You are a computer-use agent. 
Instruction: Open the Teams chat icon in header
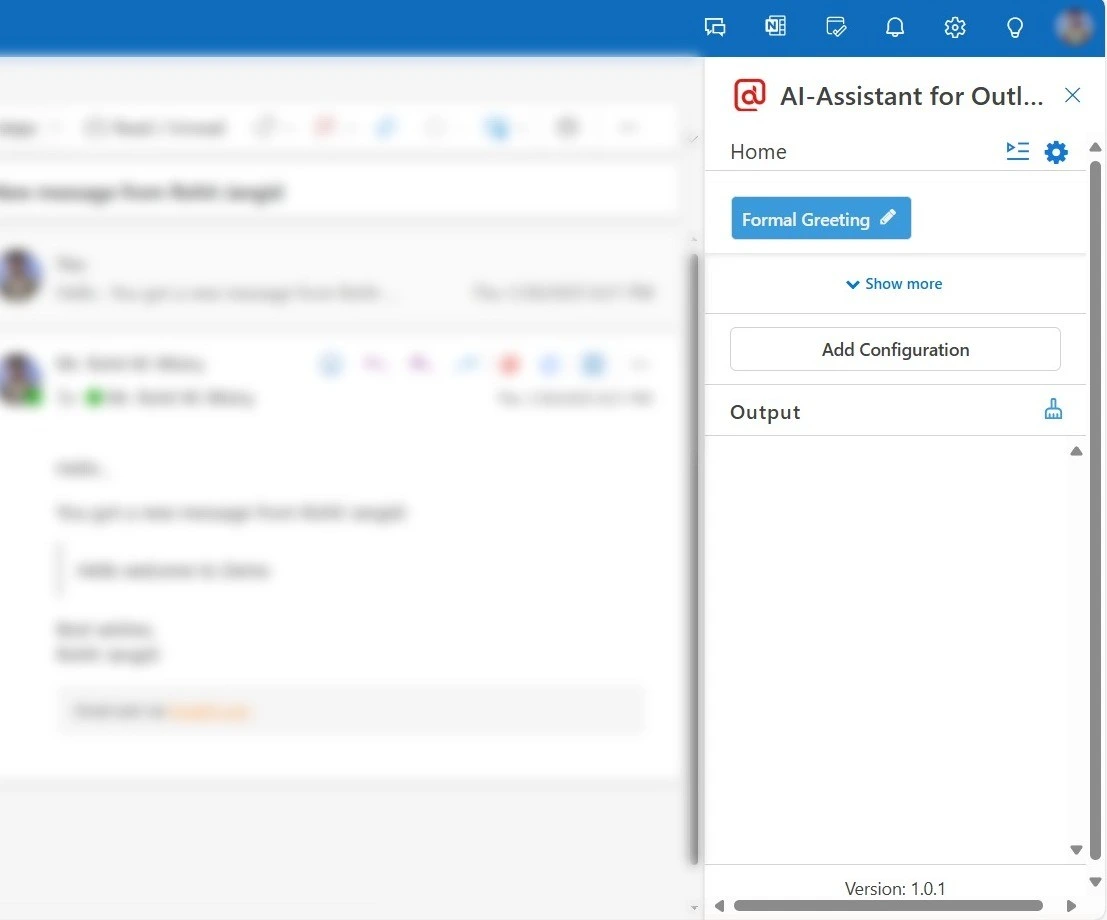[x=714, y=28]
